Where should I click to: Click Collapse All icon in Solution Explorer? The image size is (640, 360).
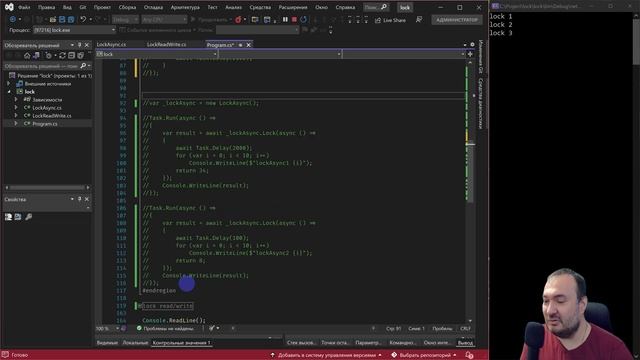coord(71,56)
